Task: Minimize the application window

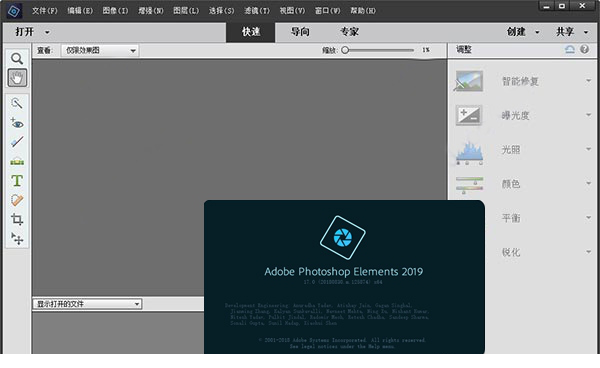Action: pos(546,6)
